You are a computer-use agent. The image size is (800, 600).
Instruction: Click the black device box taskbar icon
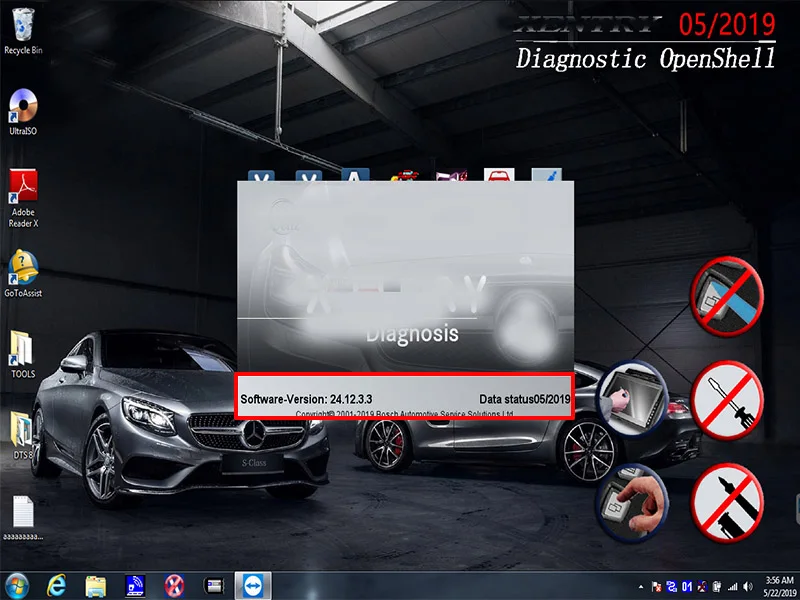pyautogui.click(x=214, y=586)
